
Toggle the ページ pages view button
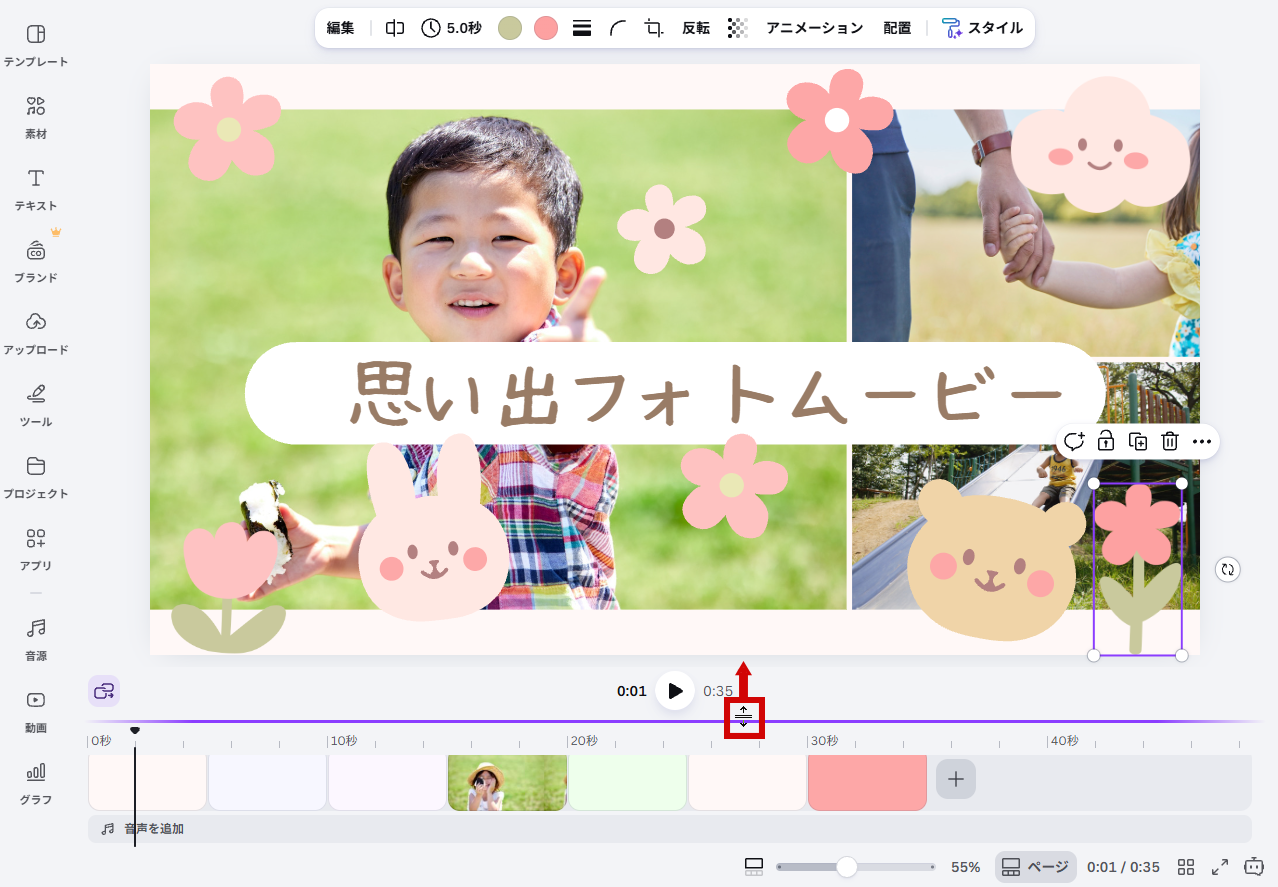click(1035, 867)
